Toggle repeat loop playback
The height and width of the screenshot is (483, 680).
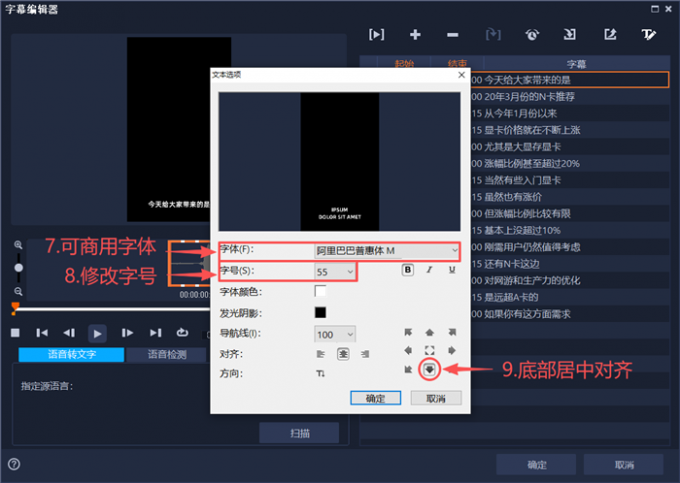[182, 332]
